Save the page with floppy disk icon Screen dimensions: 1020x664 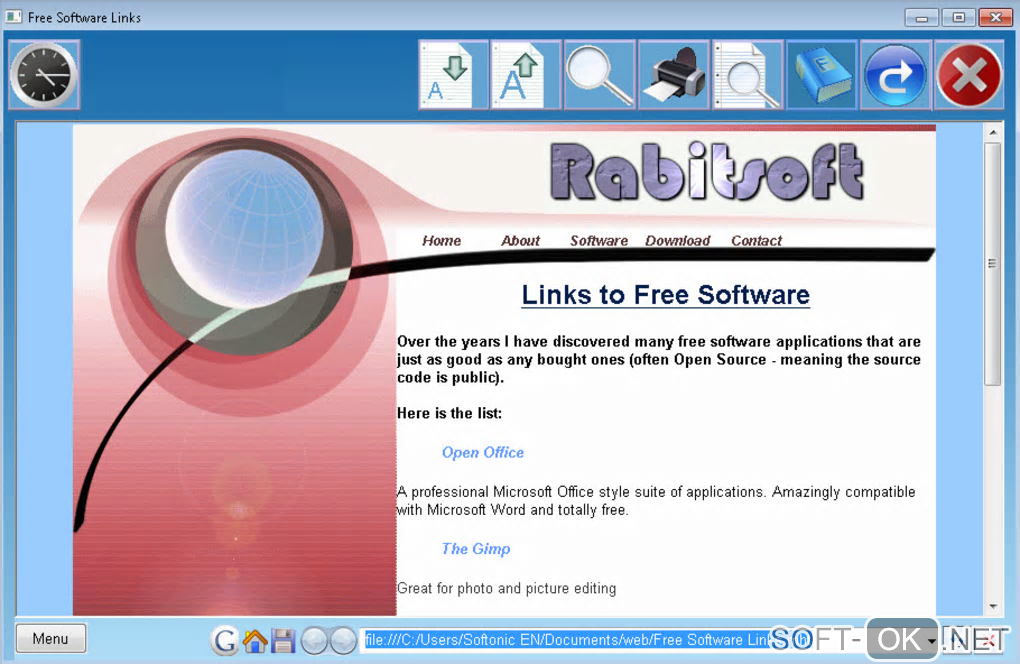pyautogui.click(x=283, y=641)
